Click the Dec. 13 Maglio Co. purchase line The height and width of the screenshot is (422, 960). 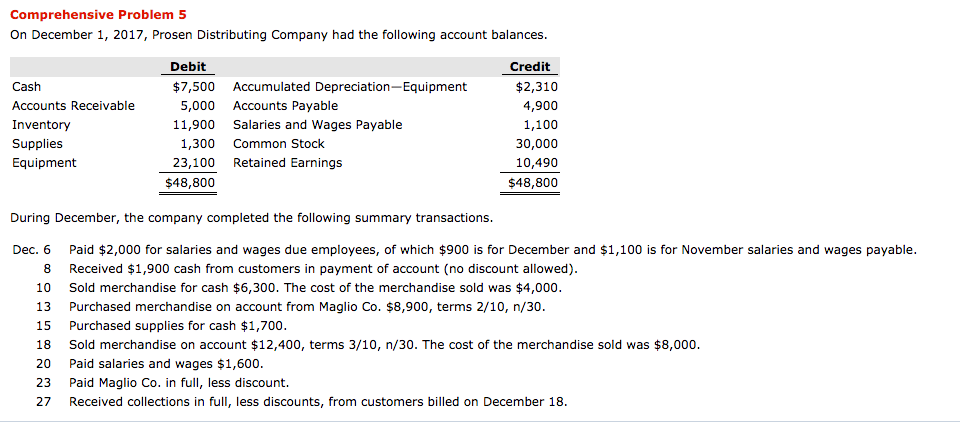(x=307, y=307)
